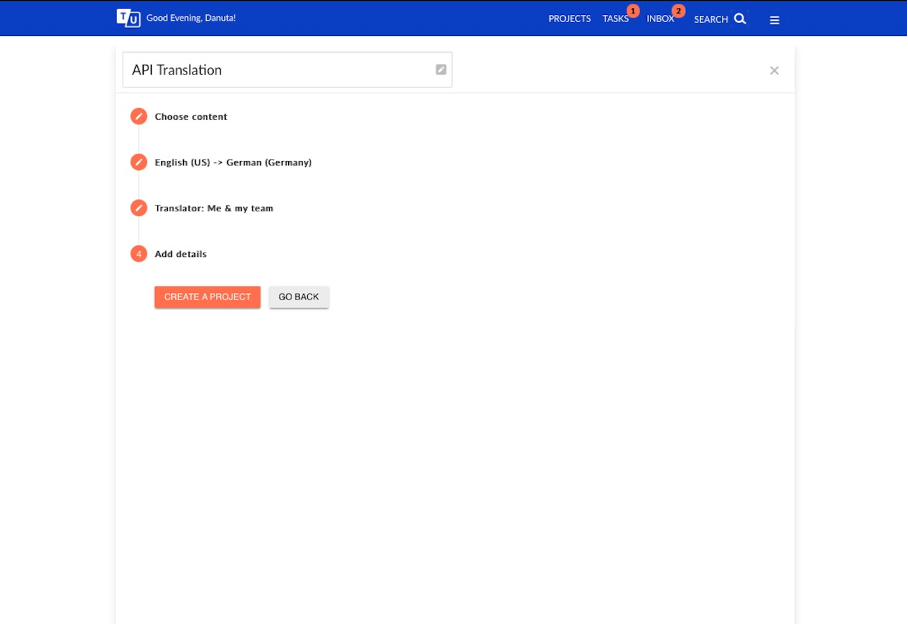The height and width of the screenshot is (624, 908).
Task: Click the step 4 number circle
Action: (x=138, y=254)
